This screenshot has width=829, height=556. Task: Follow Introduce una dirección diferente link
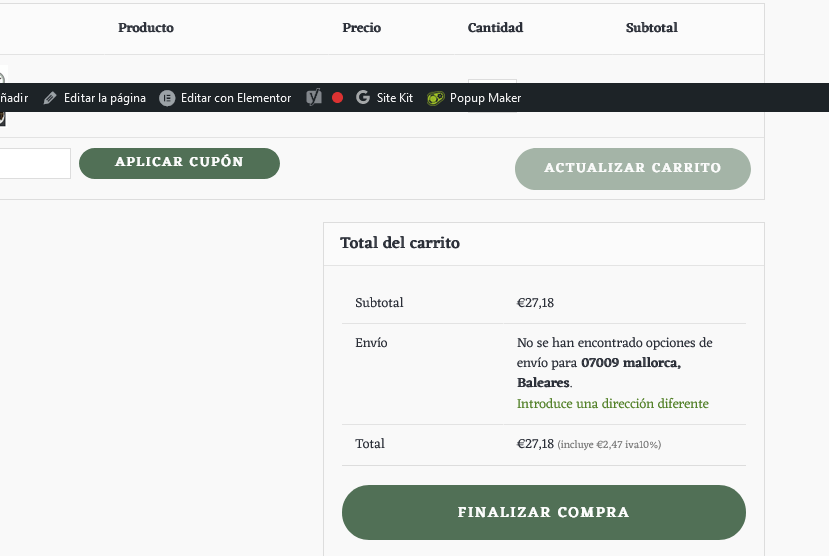[613, 404]
